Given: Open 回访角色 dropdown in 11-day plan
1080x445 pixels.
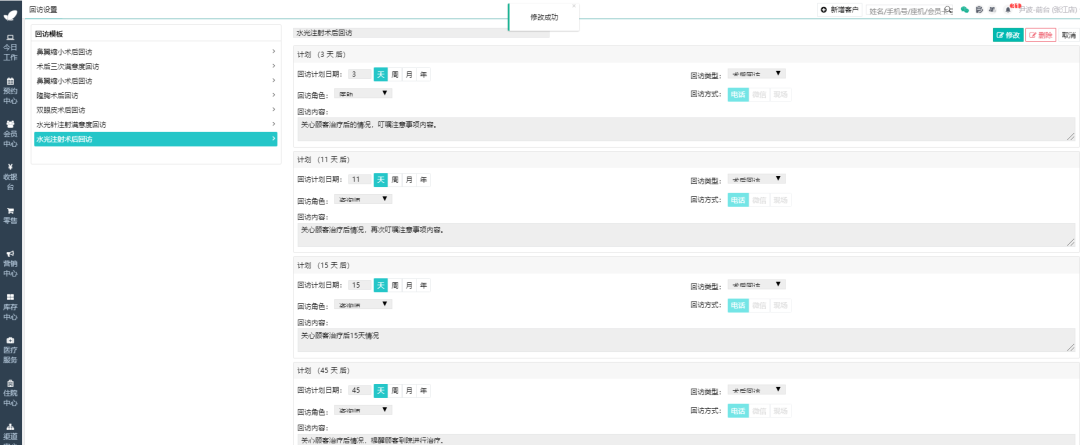Looking at the screenshot, I should (x=363, y=198).
